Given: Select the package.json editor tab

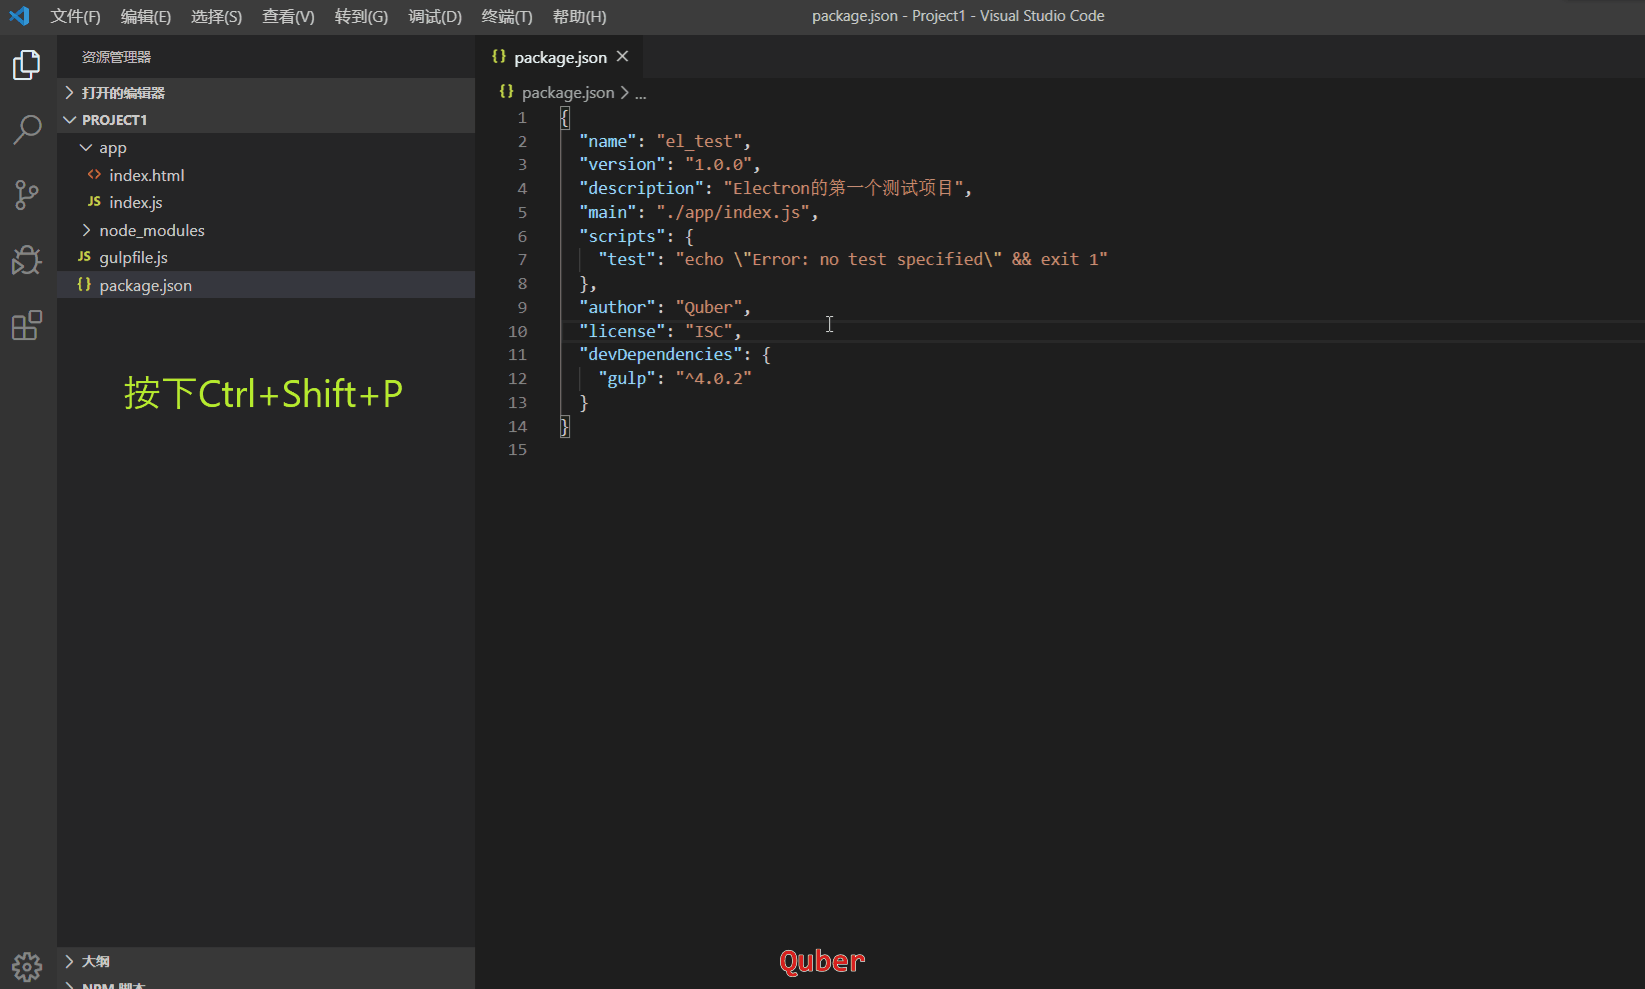Looking at the screenshot, I should [x=560, y=57].
